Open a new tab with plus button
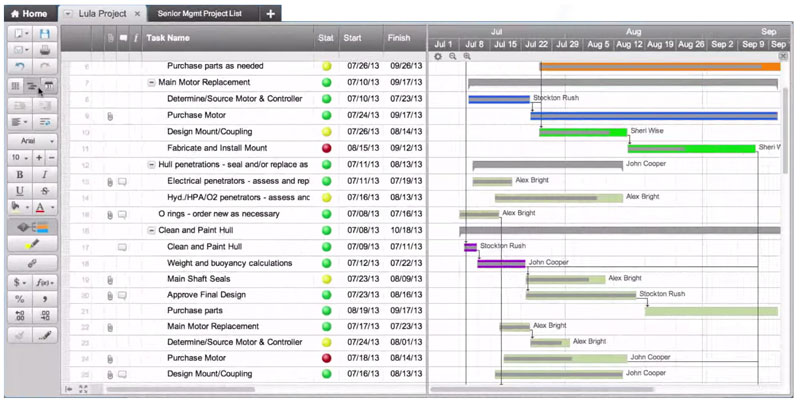Viewport: 800px width, 404px height. pyautogui.click(x=270, y=14)
